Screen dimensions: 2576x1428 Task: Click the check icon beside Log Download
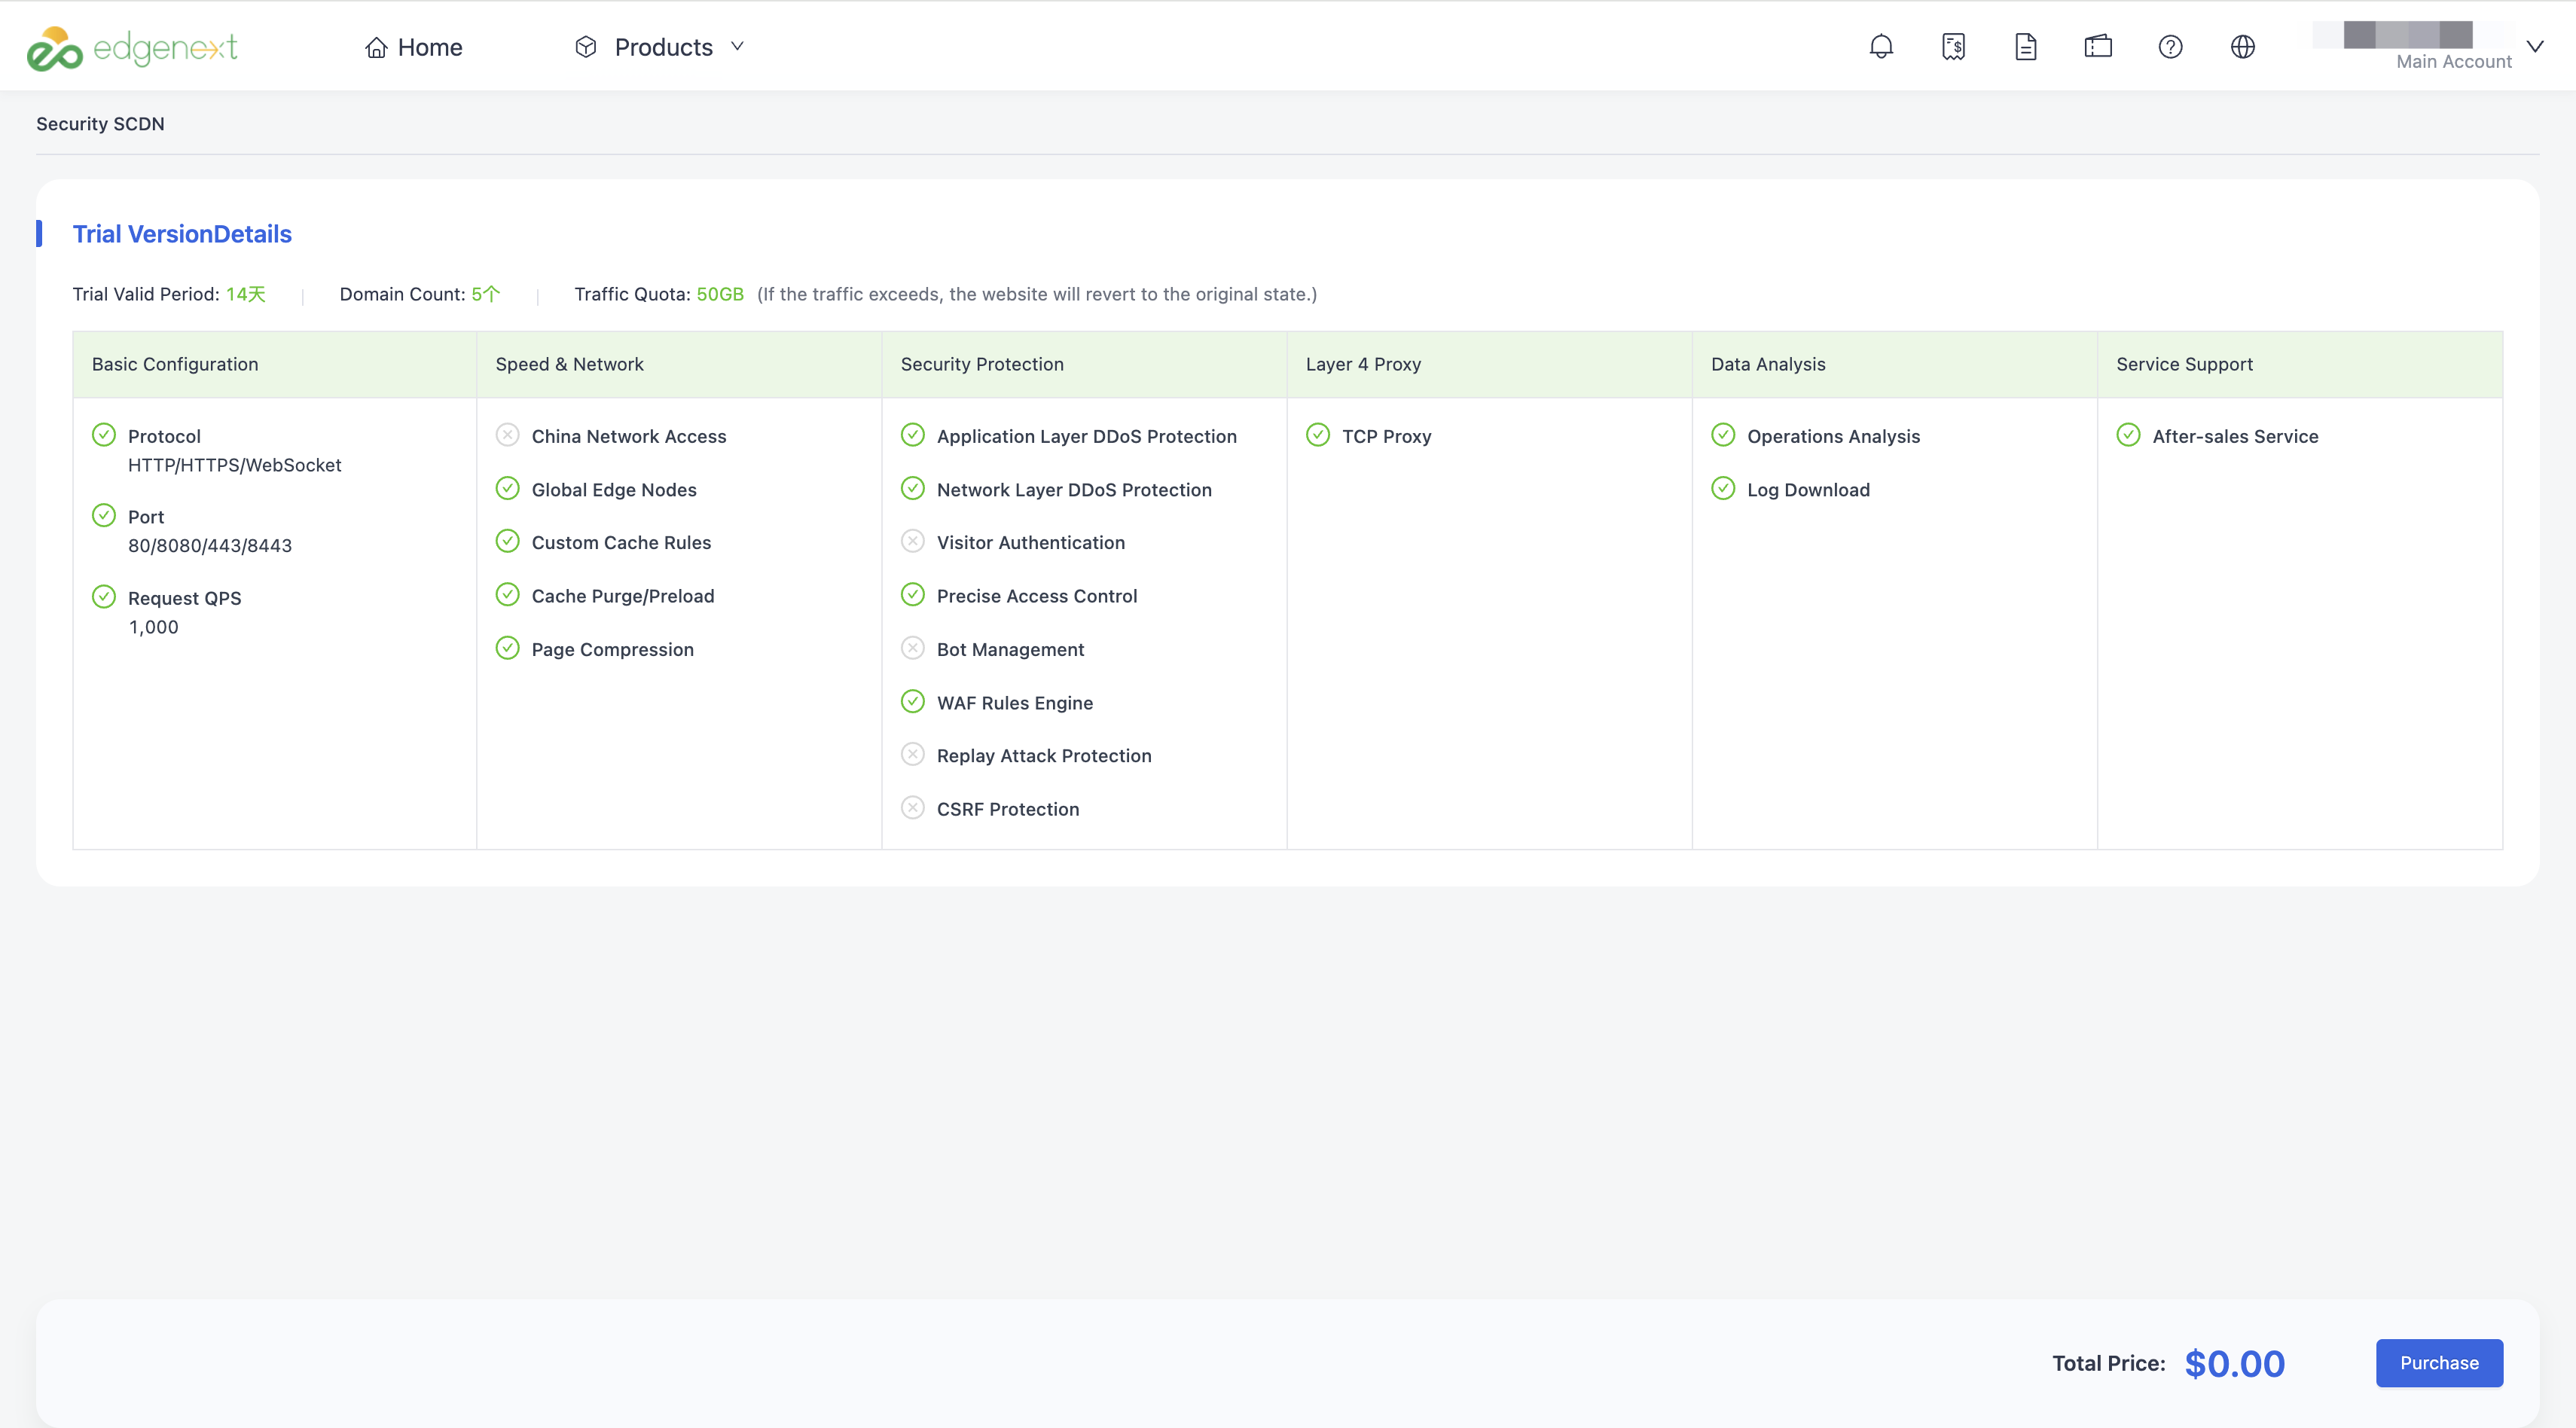(1723, 488)
